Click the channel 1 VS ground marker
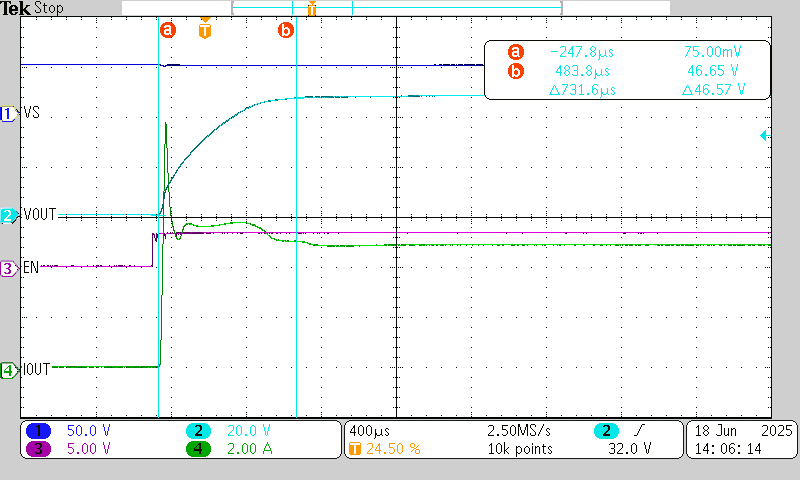 pyautogui.click(x=8, y=115)
